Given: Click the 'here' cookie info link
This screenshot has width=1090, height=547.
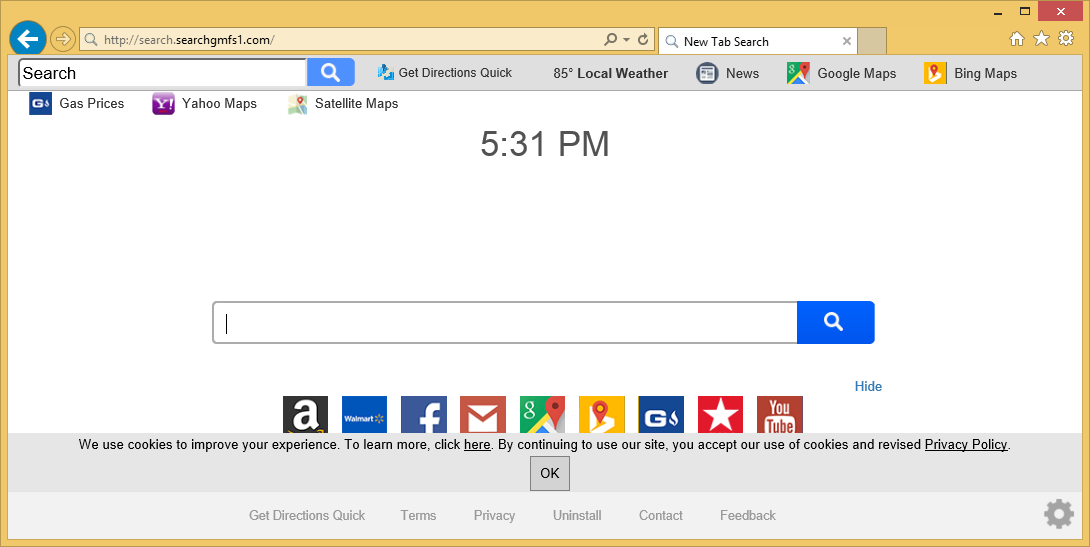Looking at the screenshot, I should (x=477, y=445).
